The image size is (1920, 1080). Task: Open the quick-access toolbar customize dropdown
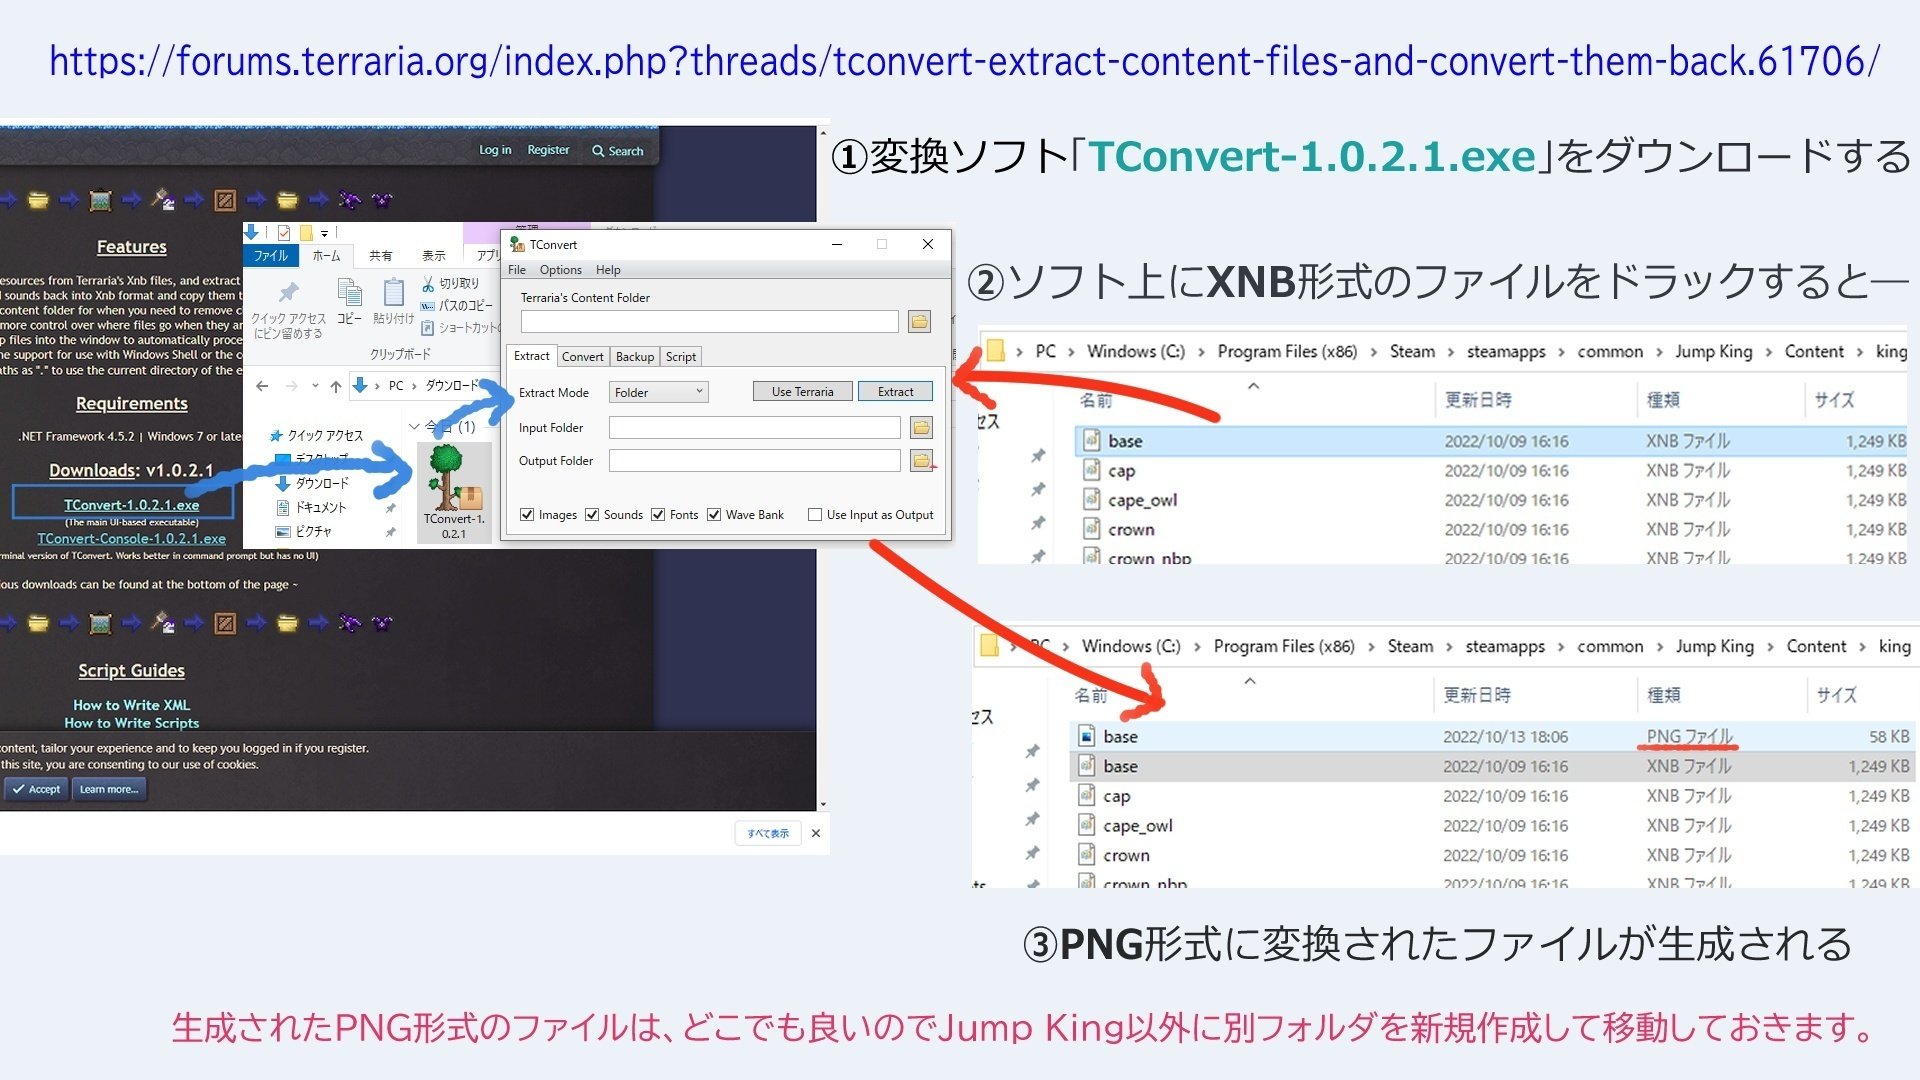(x=324, y=233)
